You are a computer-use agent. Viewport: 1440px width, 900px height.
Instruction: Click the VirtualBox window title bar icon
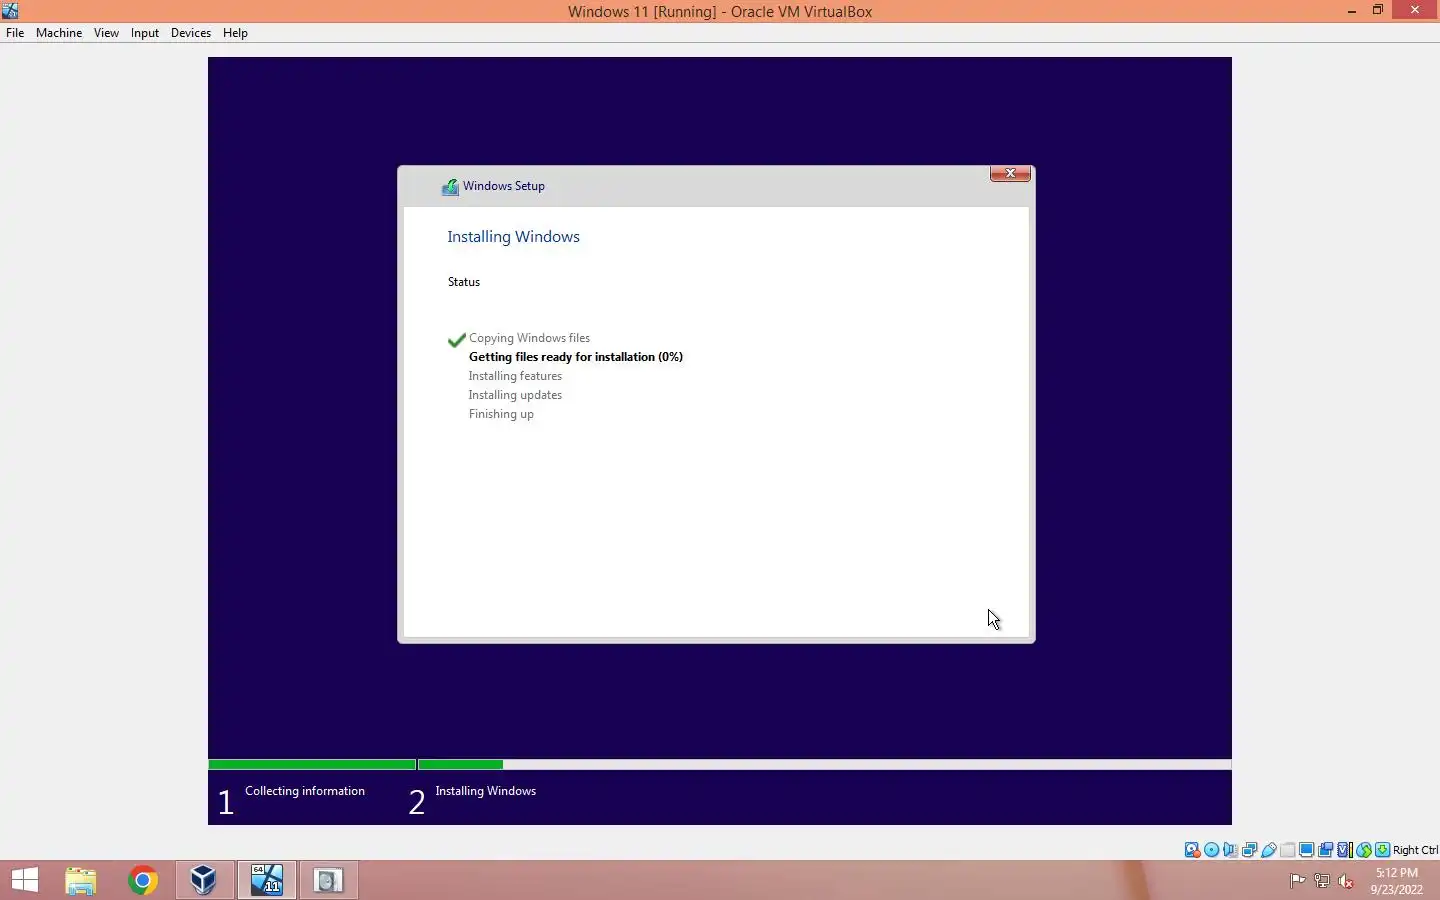coord(10,11)
